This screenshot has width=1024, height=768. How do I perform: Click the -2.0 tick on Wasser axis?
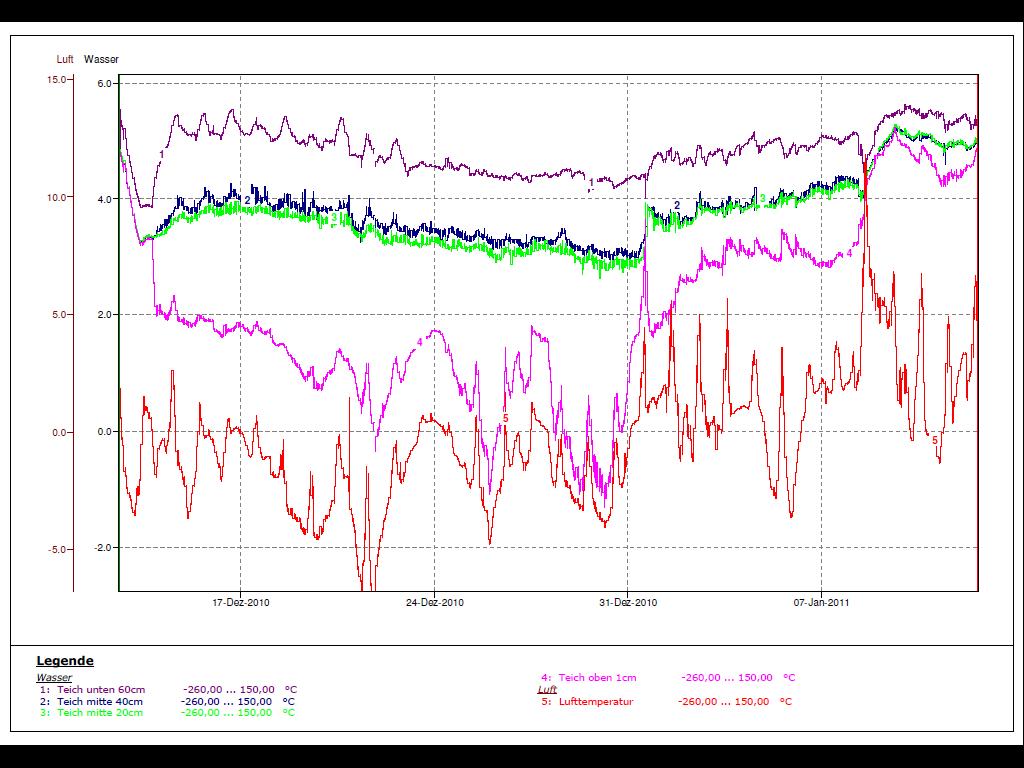(x=103, y=549)
